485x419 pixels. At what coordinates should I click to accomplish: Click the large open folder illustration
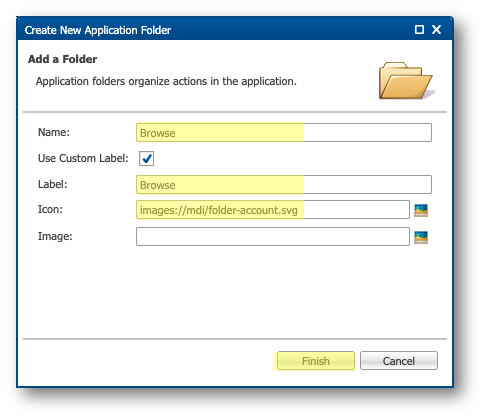click(x=405, y=80)
